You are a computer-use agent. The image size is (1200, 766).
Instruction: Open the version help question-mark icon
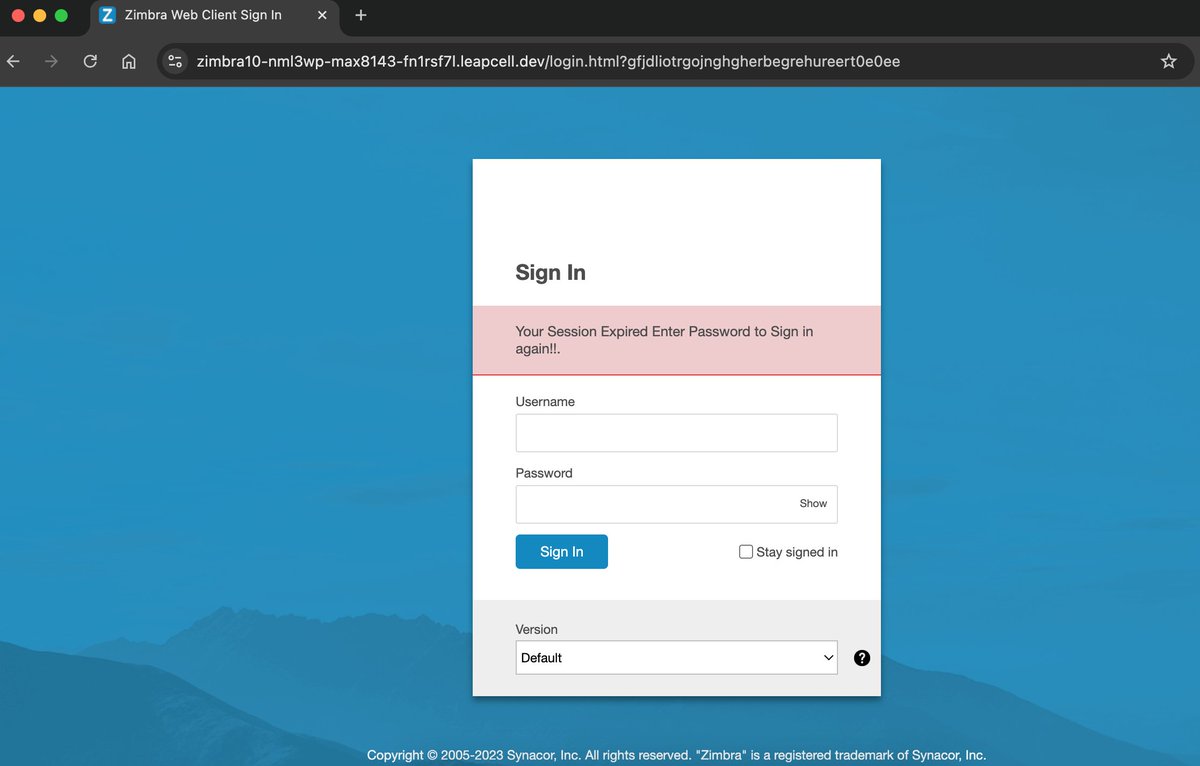[x=862, y=658]
